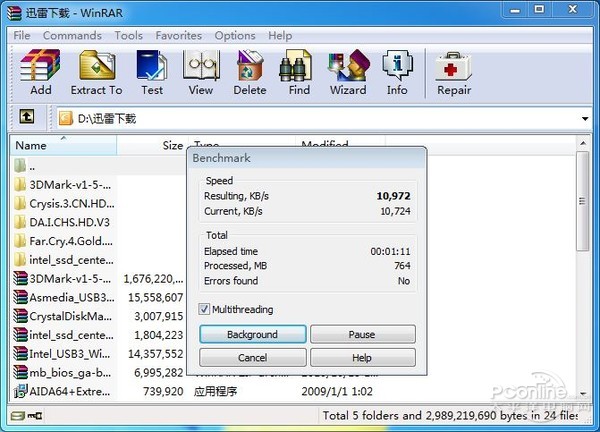The image size is (600, 432).
Task: Launch the Wizard toolbar icon
Action: (349, 65)
